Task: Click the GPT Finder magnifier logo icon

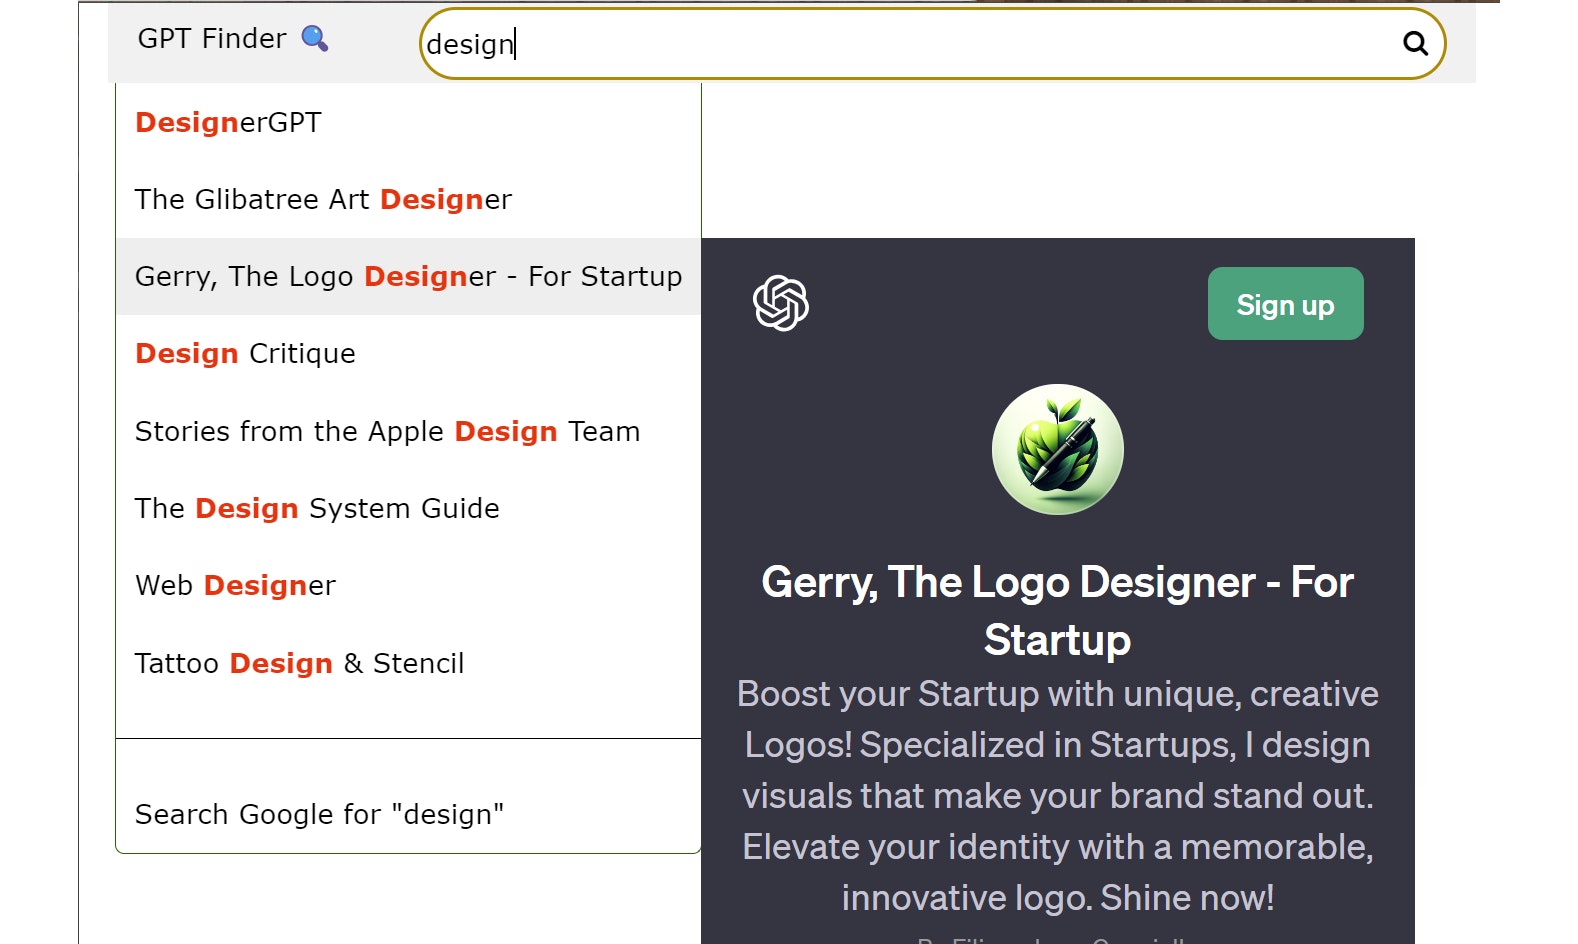Action: tap(315, 38)
